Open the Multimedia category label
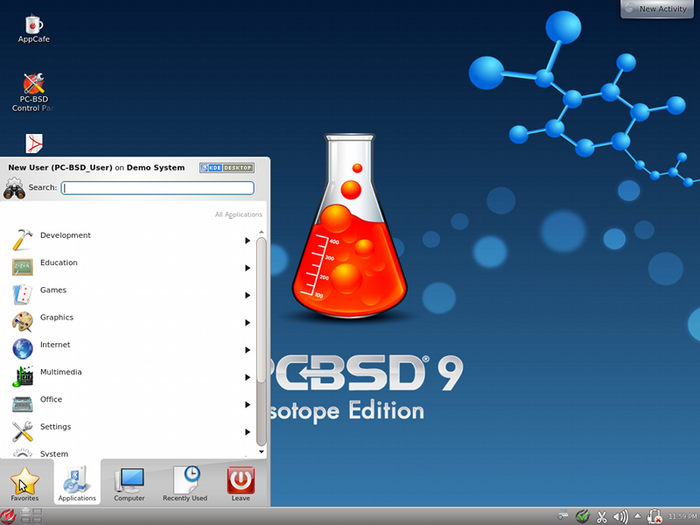The width and height of the screenshot is (700, 525). tap(61, 372)
